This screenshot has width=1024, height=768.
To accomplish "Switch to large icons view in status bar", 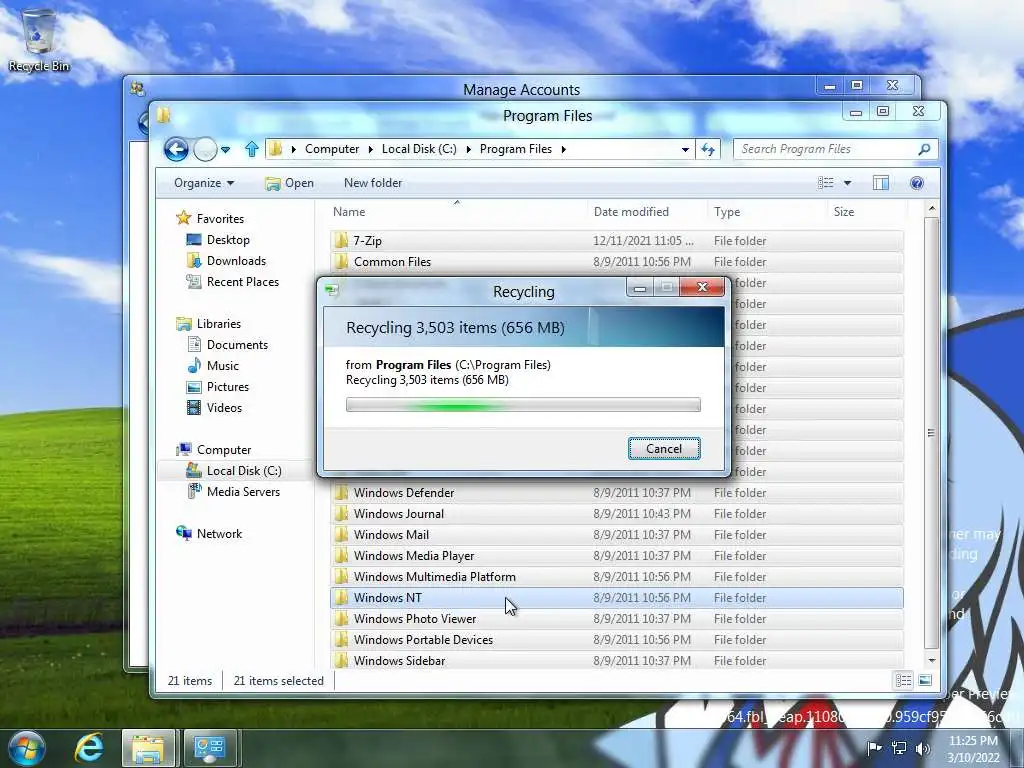I will click(x=925, y=680).
